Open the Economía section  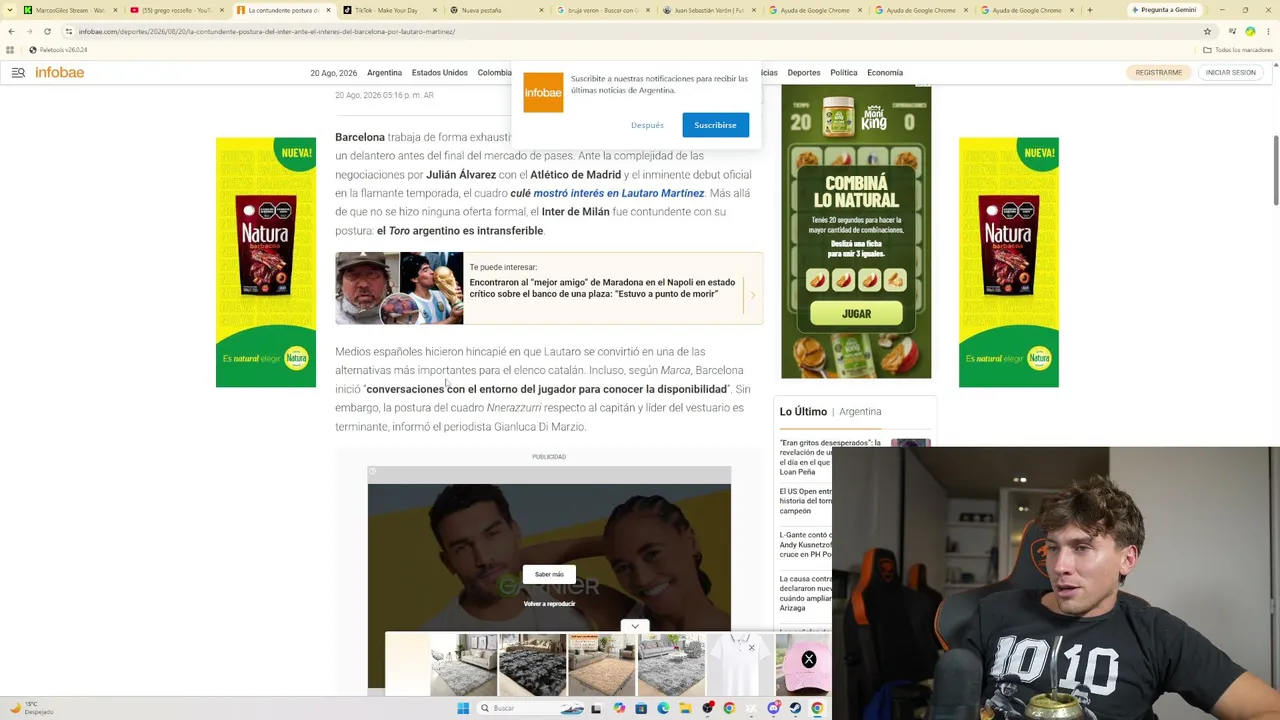click(x=885, y=73)
